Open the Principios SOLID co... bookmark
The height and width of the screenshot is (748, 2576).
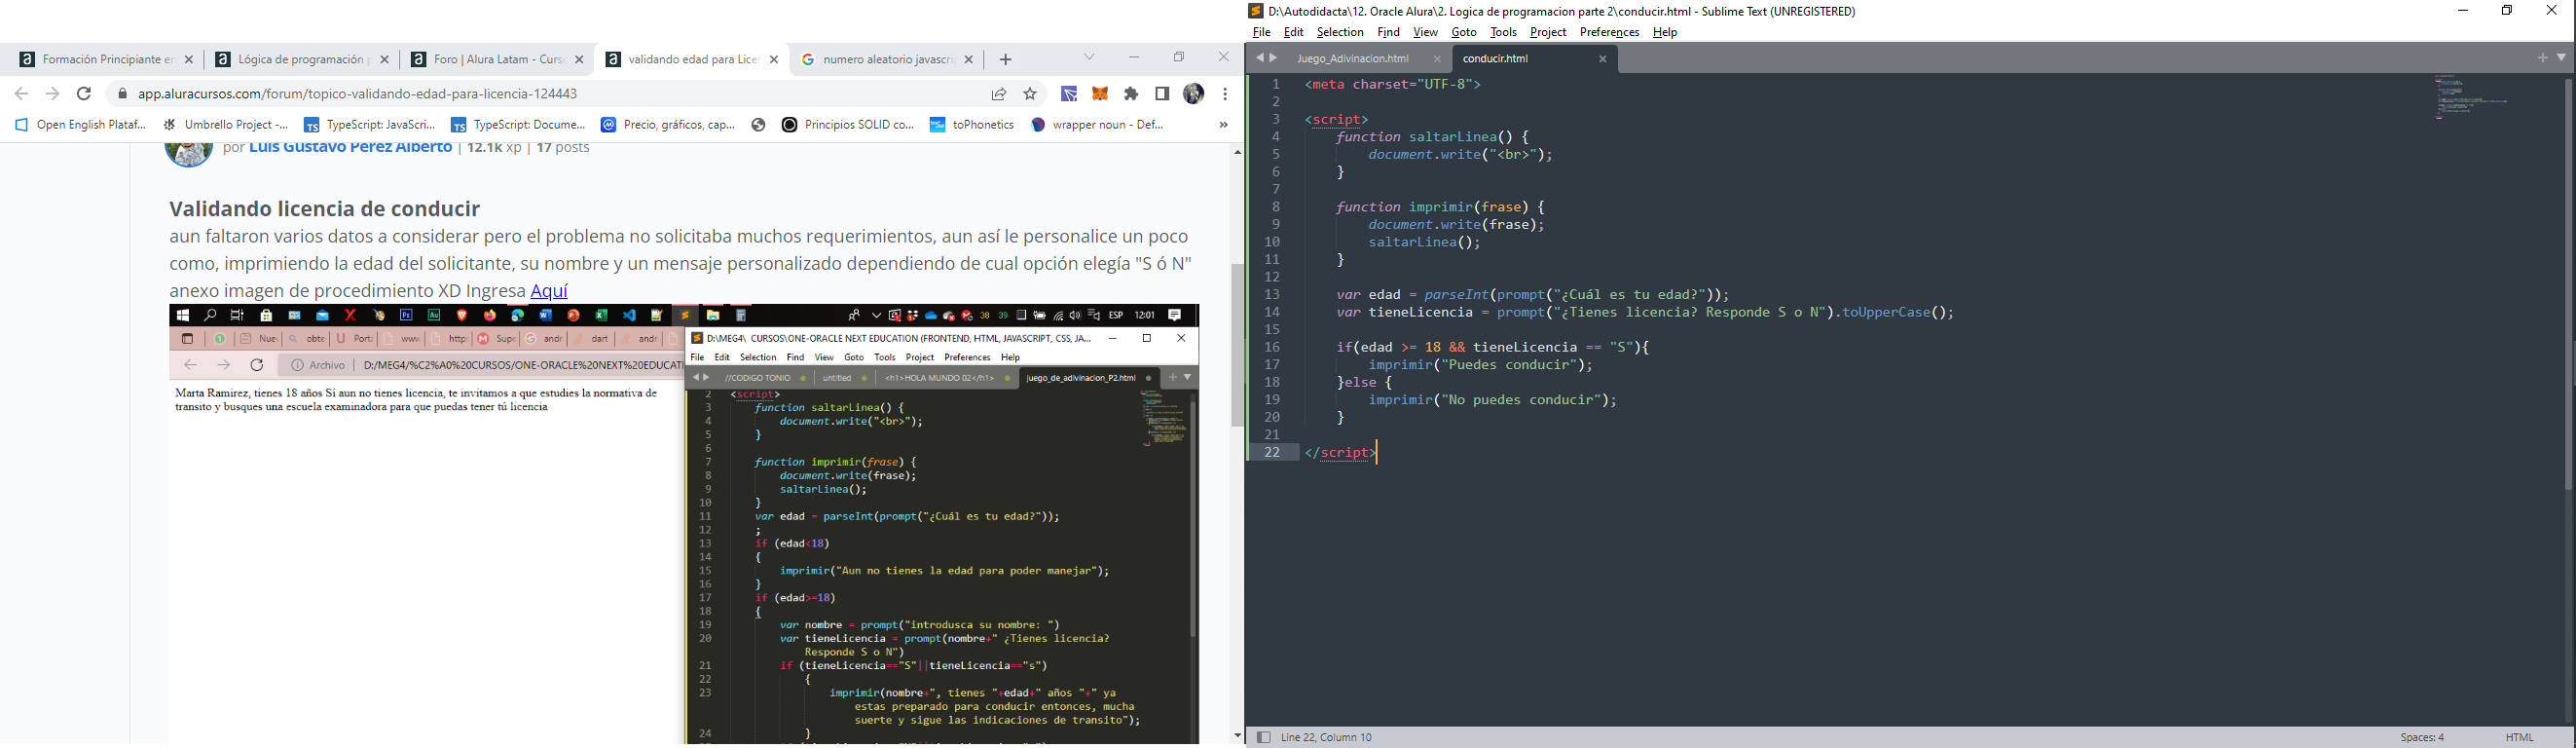[x=848, y=125]
